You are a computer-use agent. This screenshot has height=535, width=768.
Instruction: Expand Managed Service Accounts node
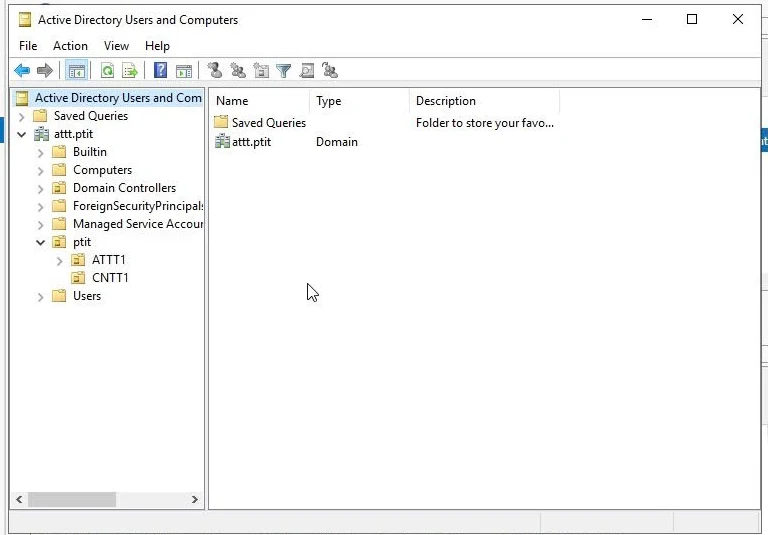41,225
